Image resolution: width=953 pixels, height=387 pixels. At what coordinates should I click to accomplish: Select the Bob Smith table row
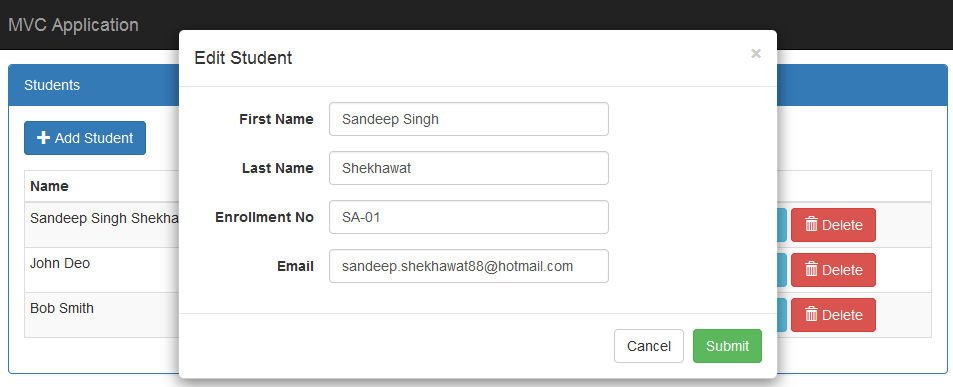tap(478, 315)
